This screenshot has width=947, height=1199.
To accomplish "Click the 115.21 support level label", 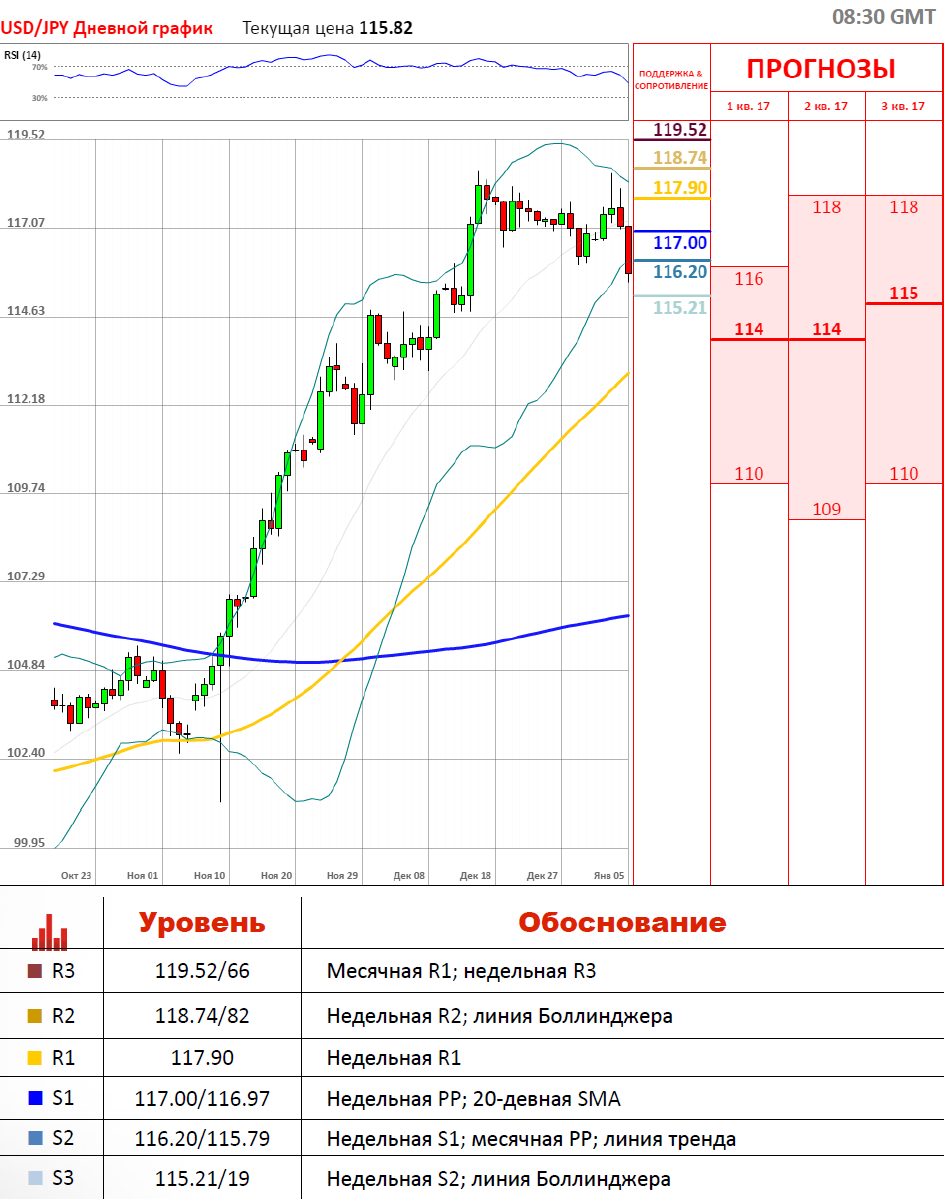I will pos(679,307).
